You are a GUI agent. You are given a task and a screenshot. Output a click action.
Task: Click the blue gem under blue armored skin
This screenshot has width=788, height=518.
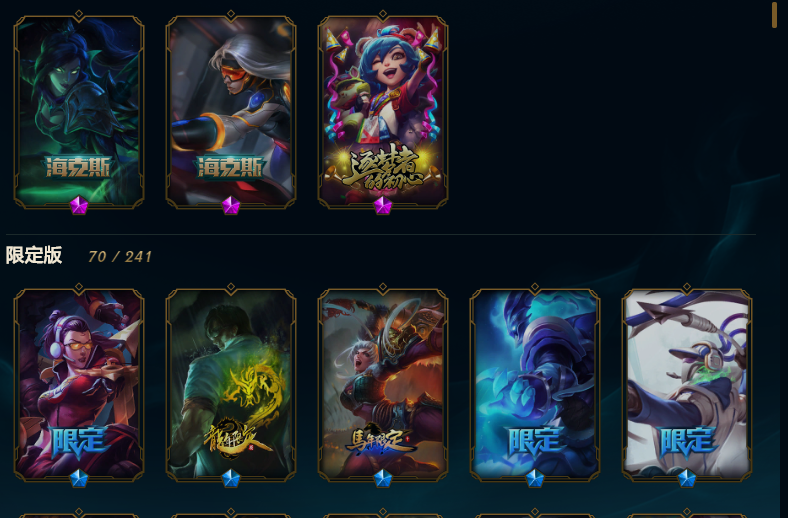point(535,478)
